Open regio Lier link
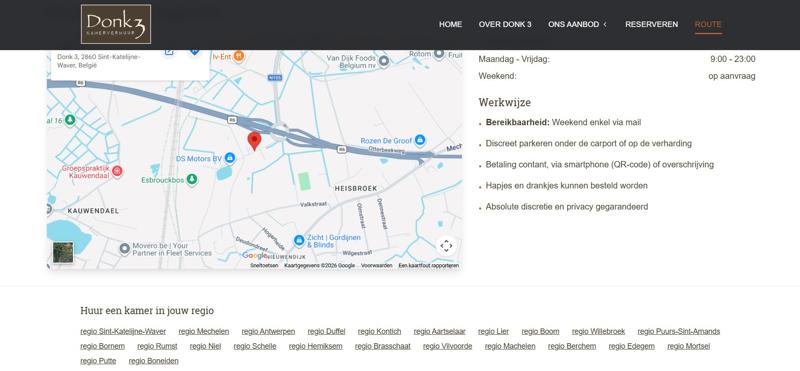This screenshot has height=371, width=800. point(493,331)
